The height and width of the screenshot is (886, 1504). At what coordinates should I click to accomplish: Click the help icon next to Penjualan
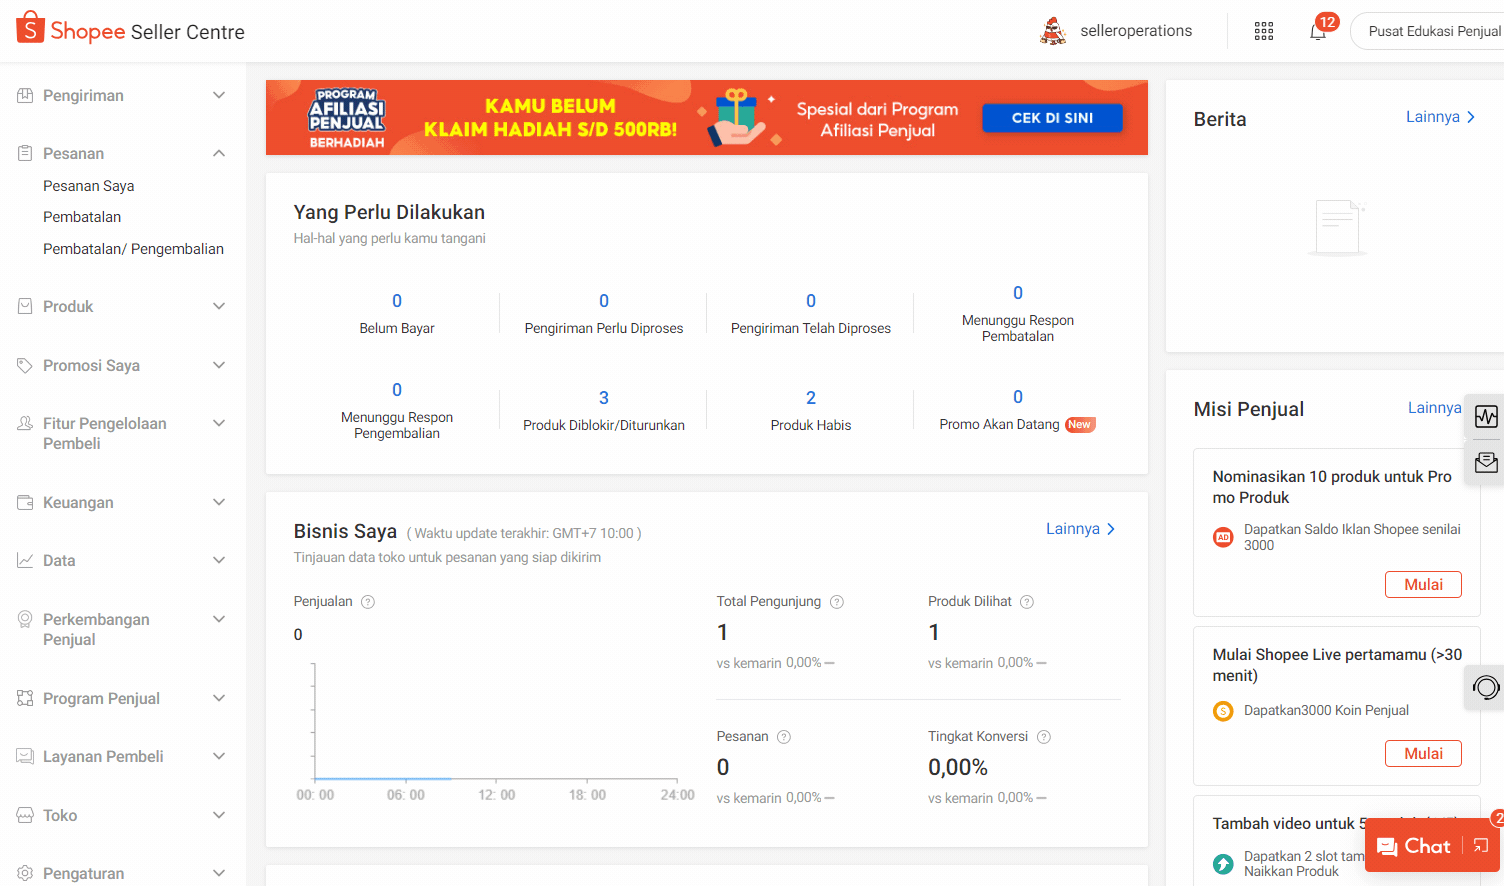[x=368, y=602]
